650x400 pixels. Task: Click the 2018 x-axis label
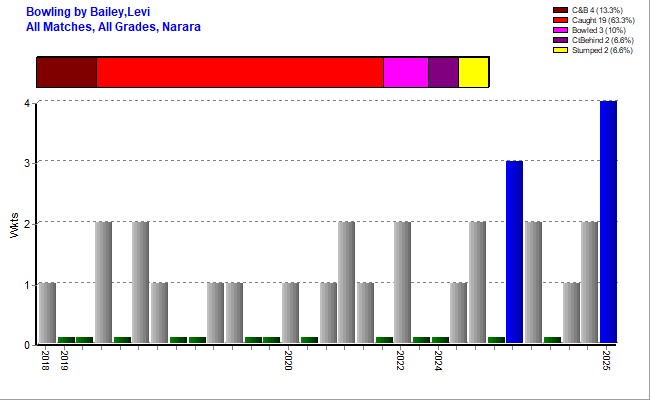click(x=46, y=360)
